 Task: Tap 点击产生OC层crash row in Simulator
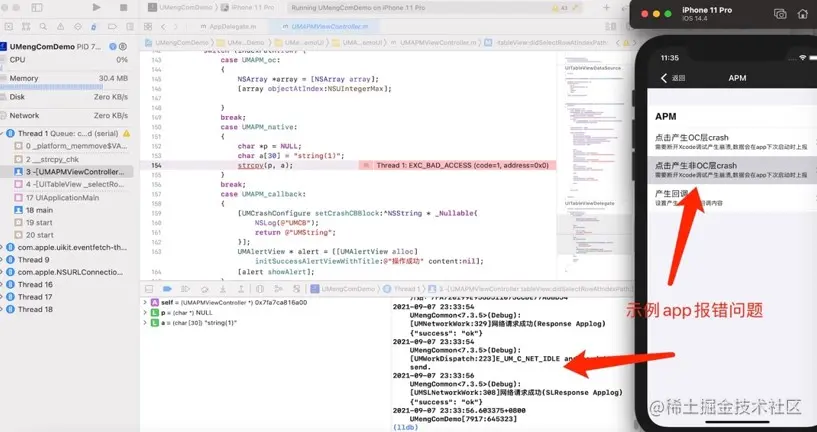(732, 142)
